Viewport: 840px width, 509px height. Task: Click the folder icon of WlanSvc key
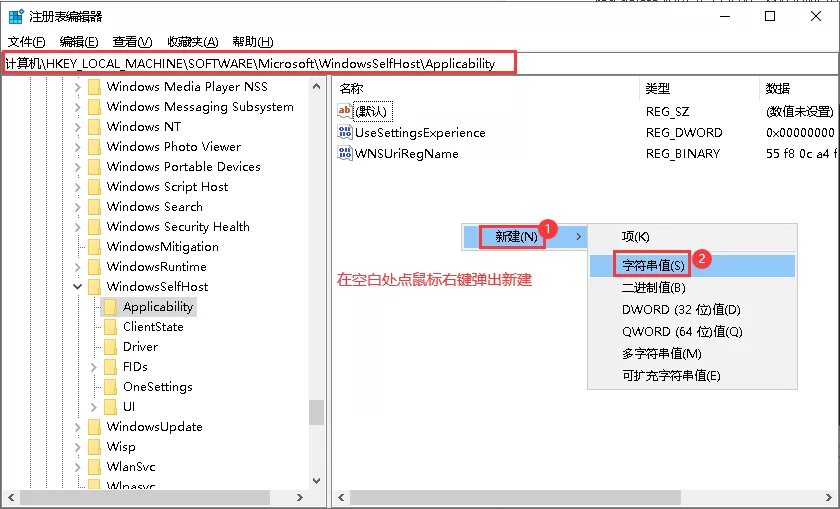[94, 467]
